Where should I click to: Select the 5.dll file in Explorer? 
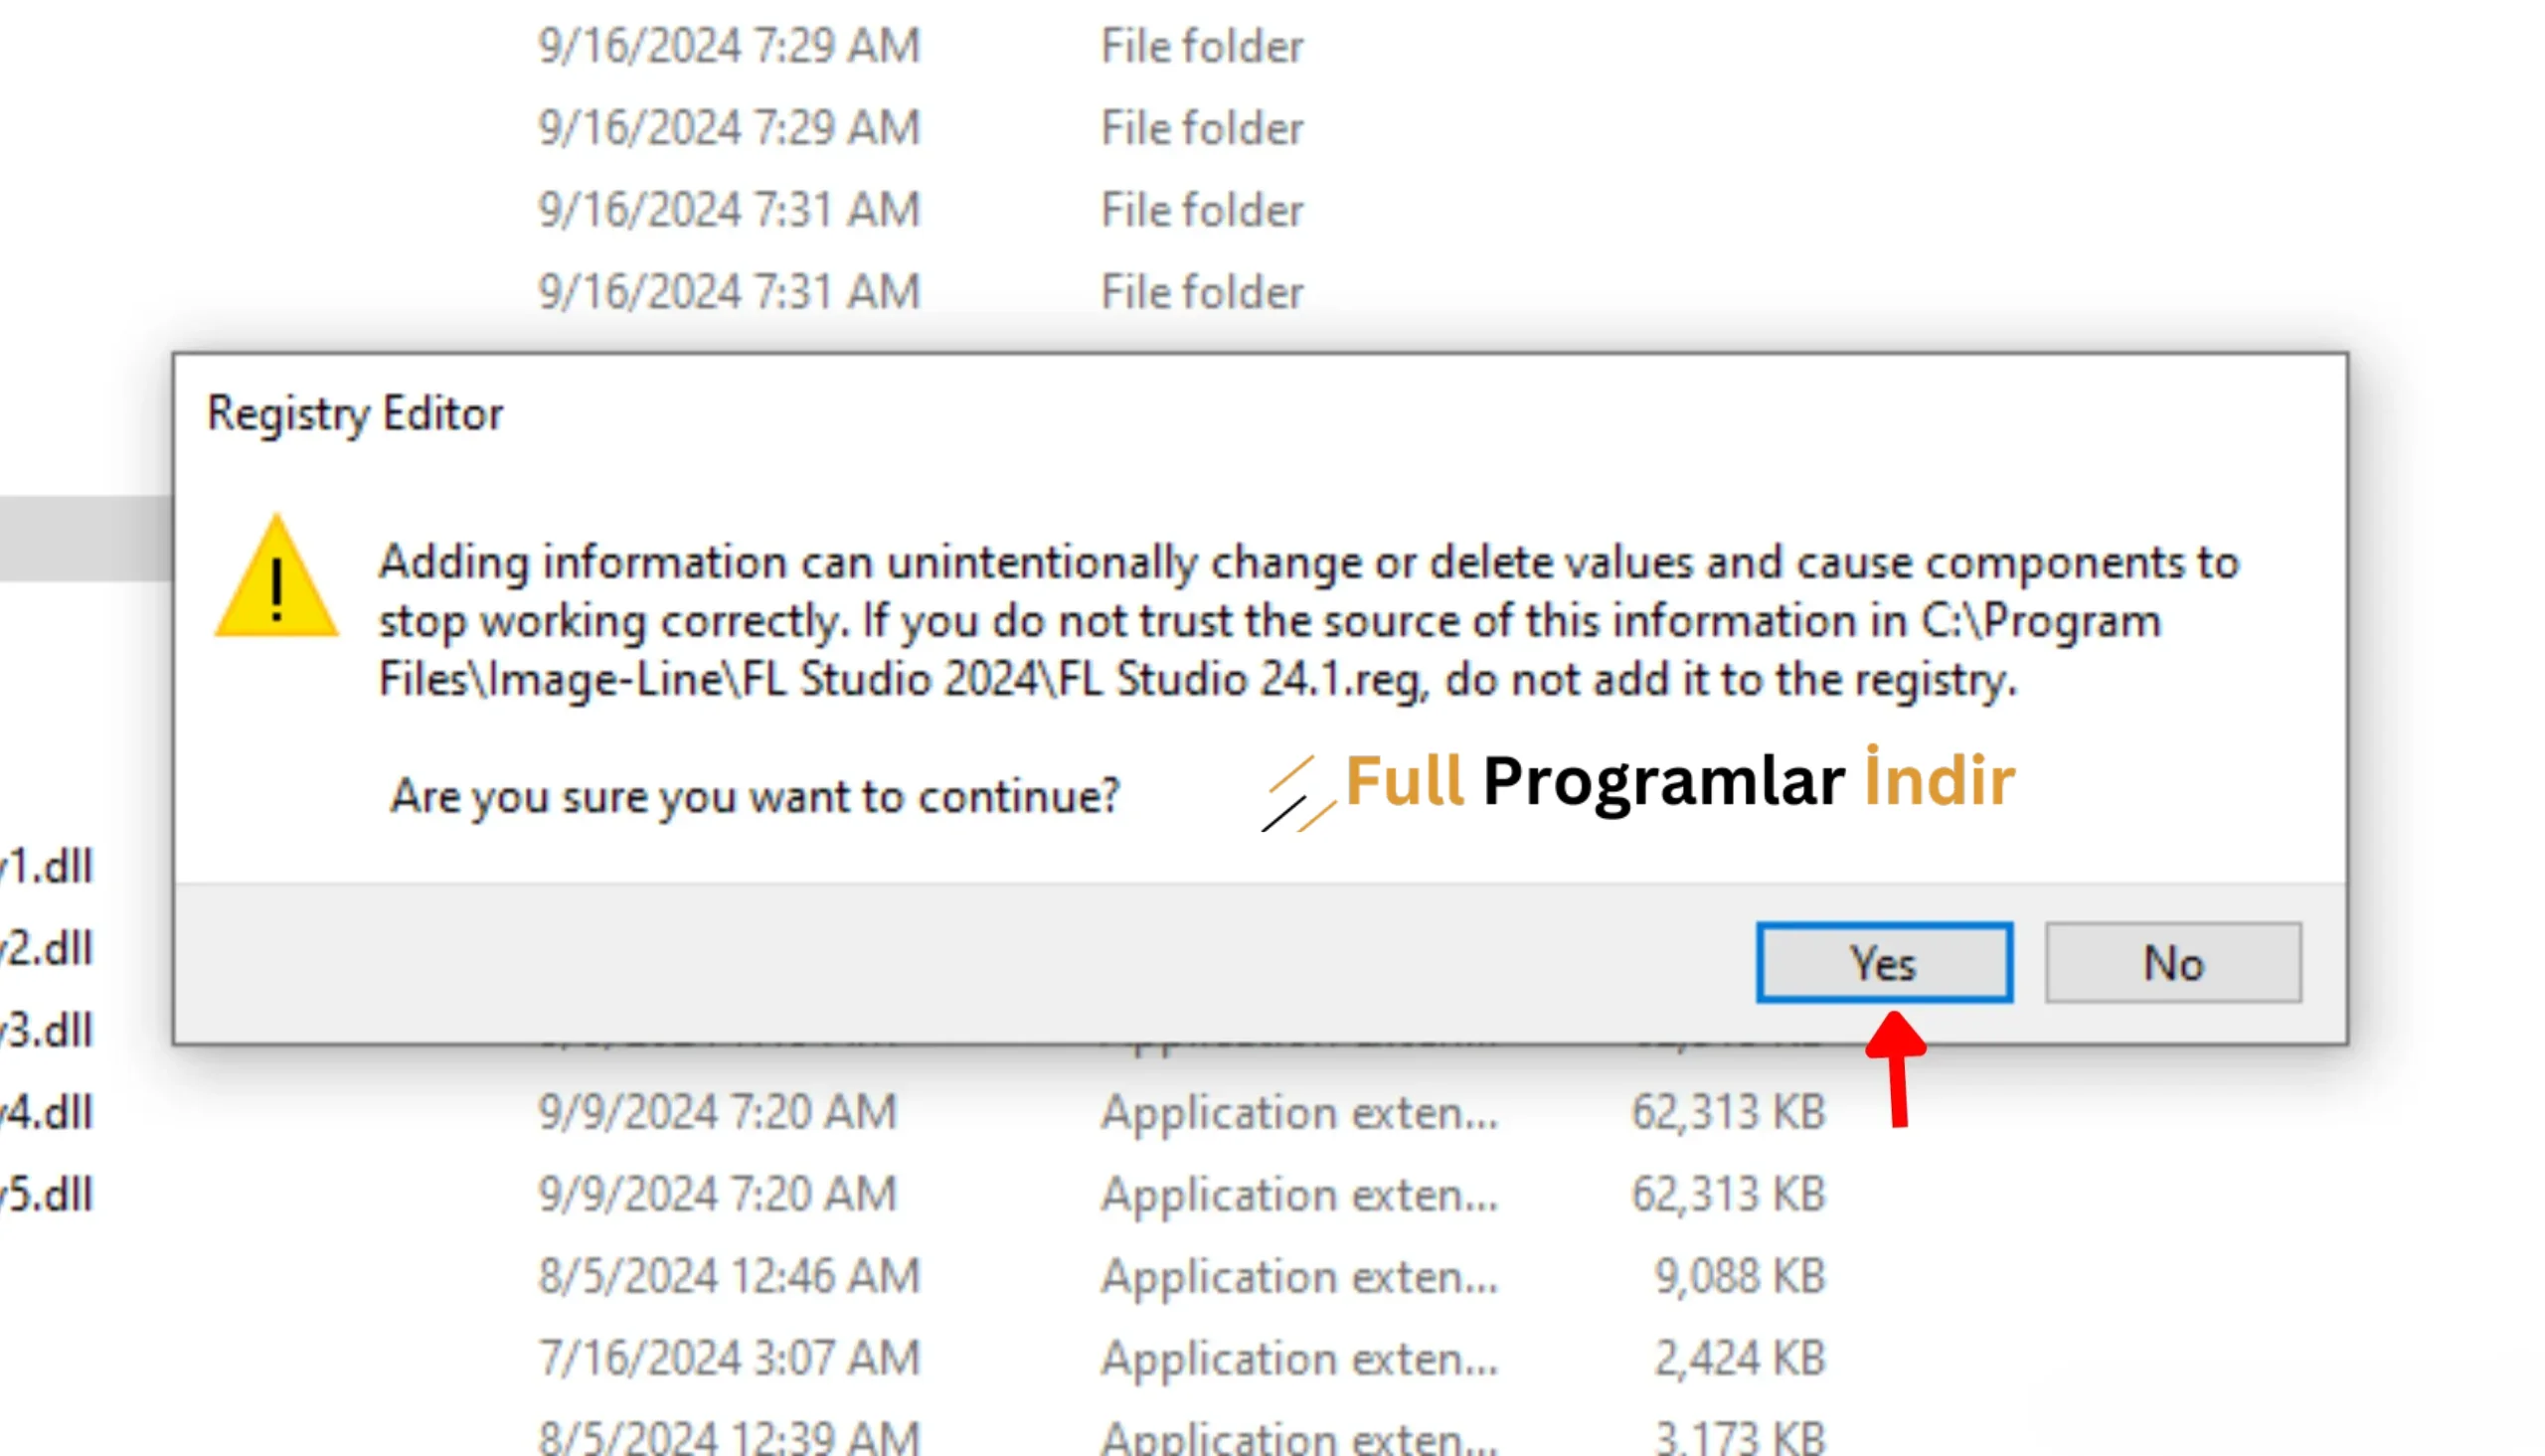[46, 1194]
